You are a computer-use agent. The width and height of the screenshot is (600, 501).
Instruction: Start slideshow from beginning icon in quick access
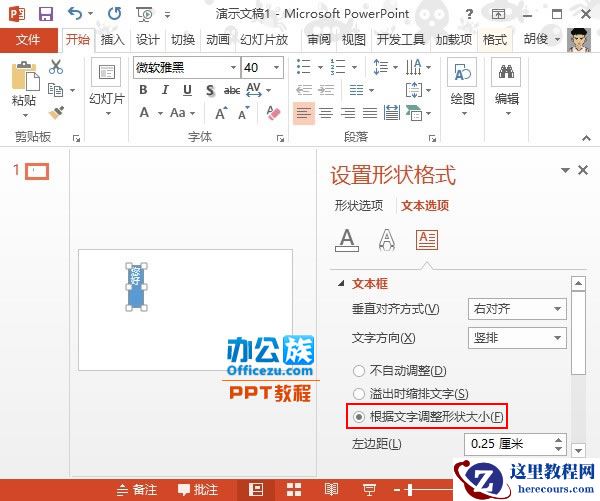click(x=145, y=15)
